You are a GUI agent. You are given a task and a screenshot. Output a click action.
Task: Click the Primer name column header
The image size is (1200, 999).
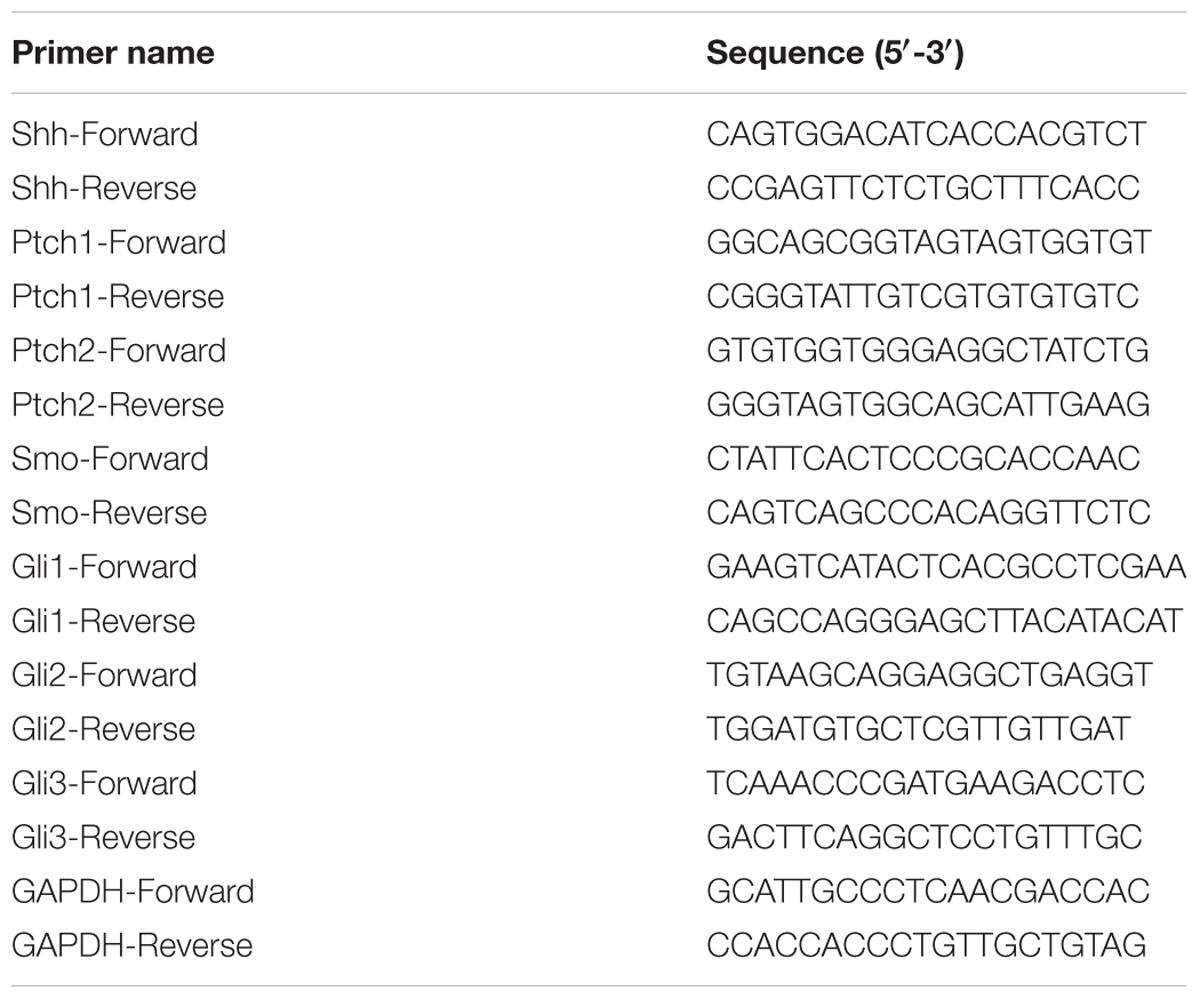(x=113, y=52)
